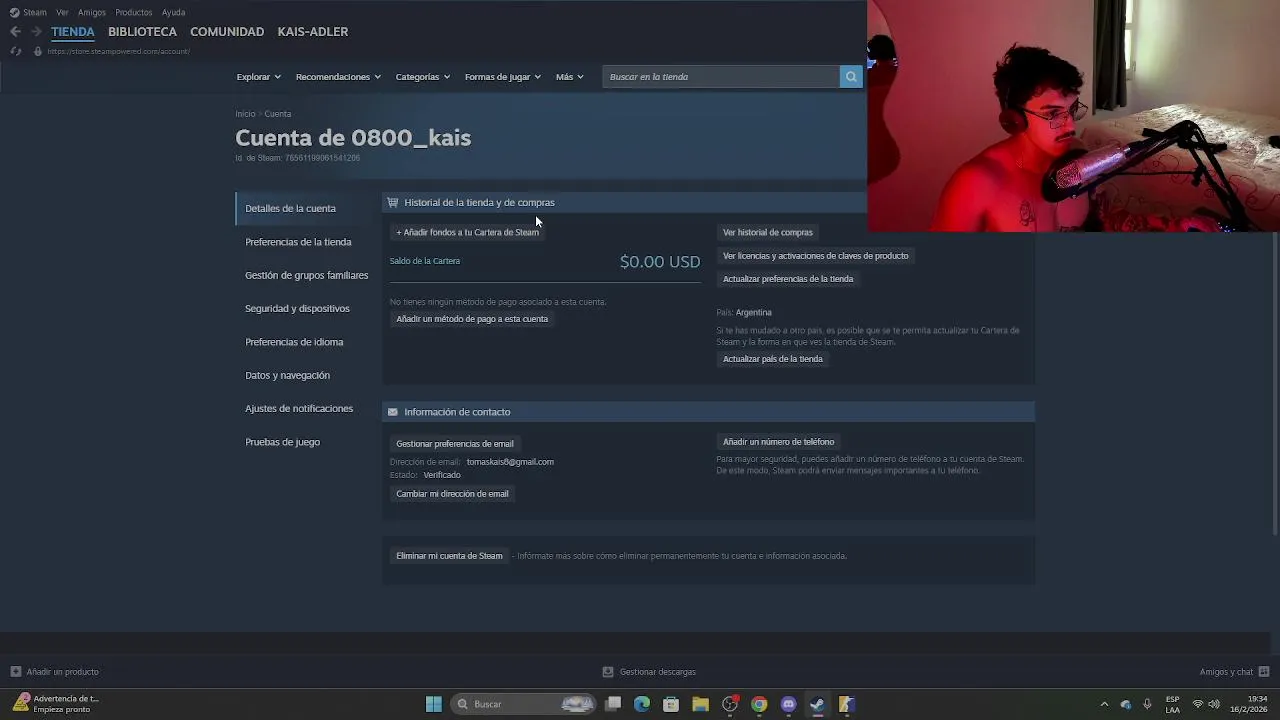
Task: Open the volume speaker tray icon
Action: (1214, 704)
